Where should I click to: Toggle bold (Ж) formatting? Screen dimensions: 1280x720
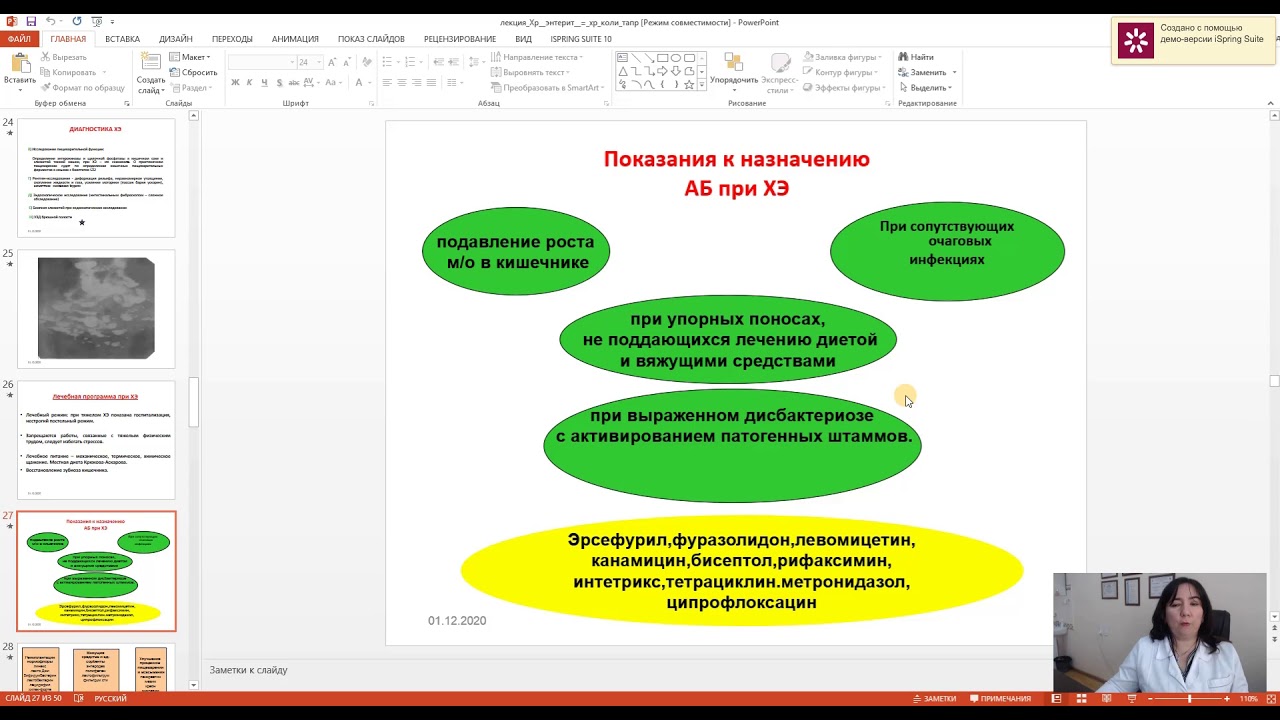point(235,82)
